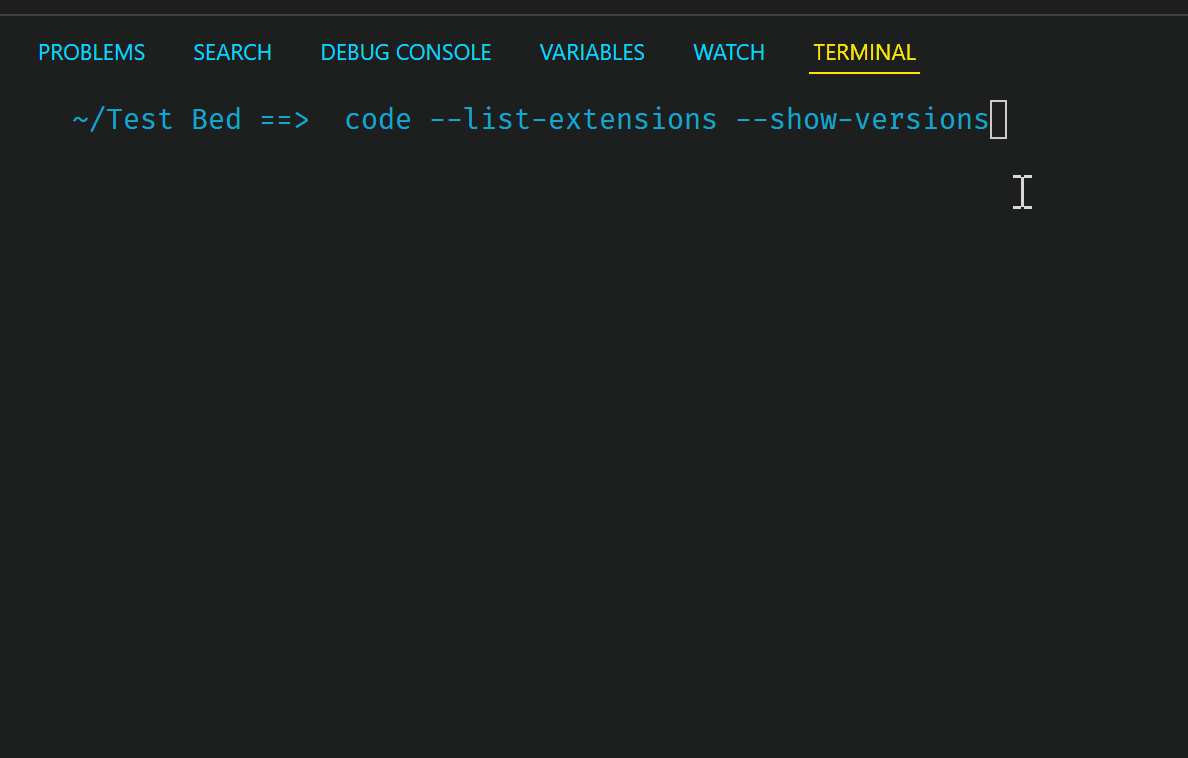Select the active TERMINAL tab
Image resolution: width=1188 pixels, height=758 pixels.
[864, 52]
